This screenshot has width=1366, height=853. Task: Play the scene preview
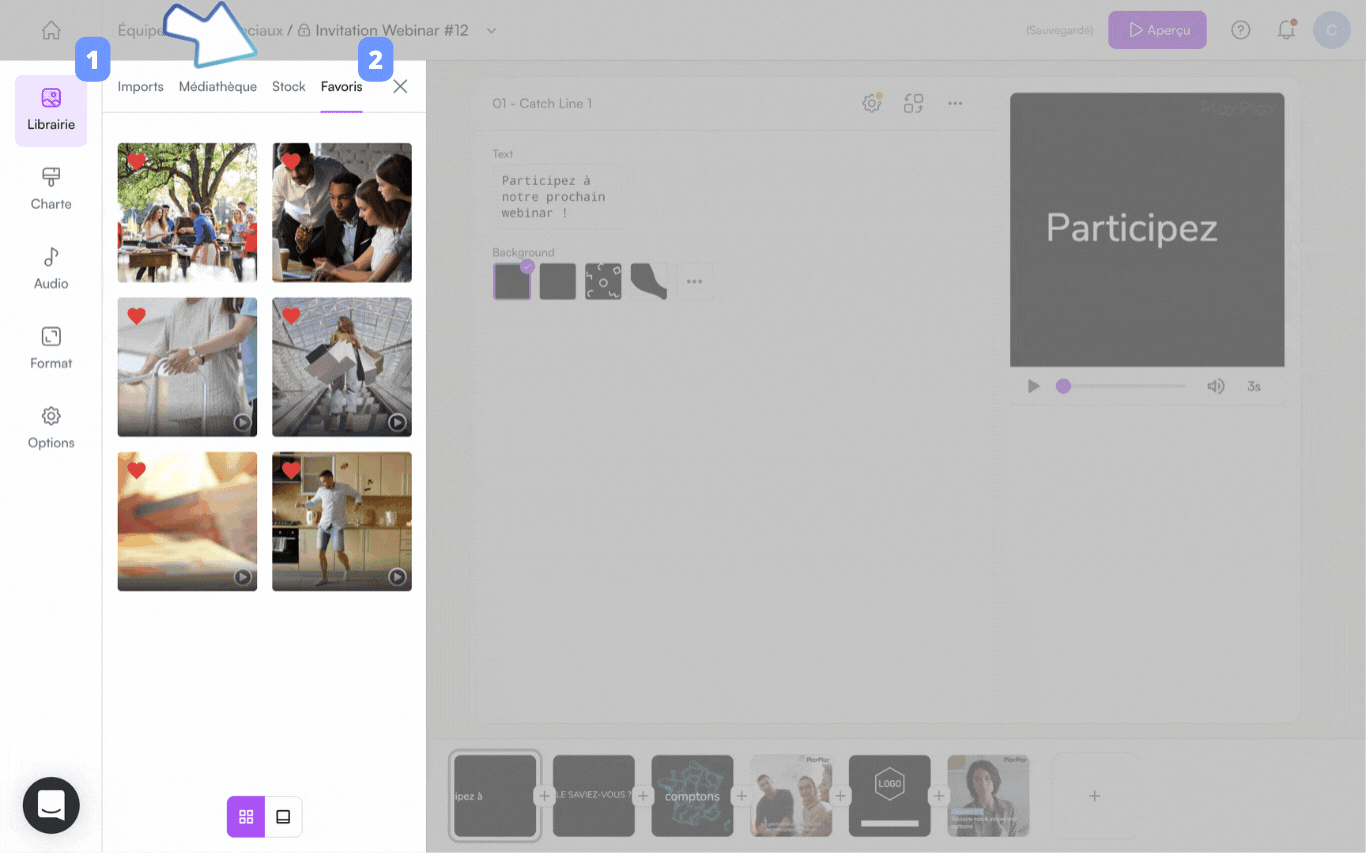(x=1034, y=386)
